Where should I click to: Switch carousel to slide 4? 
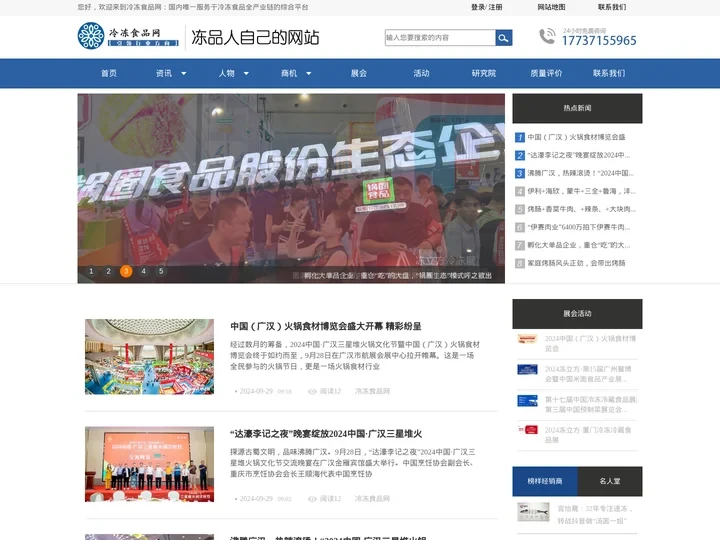click(143, 271)
